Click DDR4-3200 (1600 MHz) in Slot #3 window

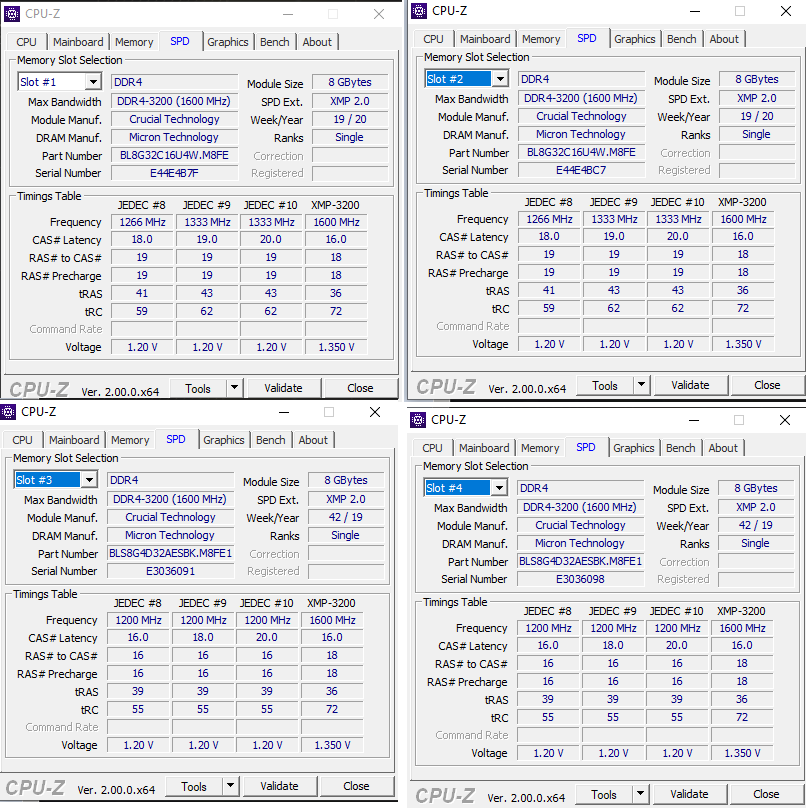pos(170,499)
